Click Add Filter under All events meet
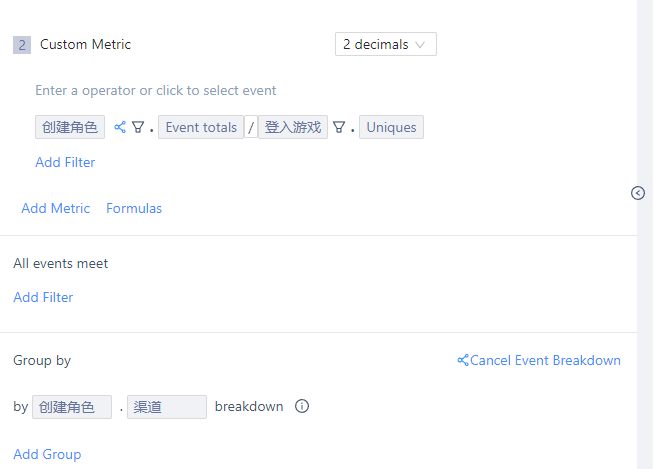This screenshot has width=663, height=469. point(43,297)
